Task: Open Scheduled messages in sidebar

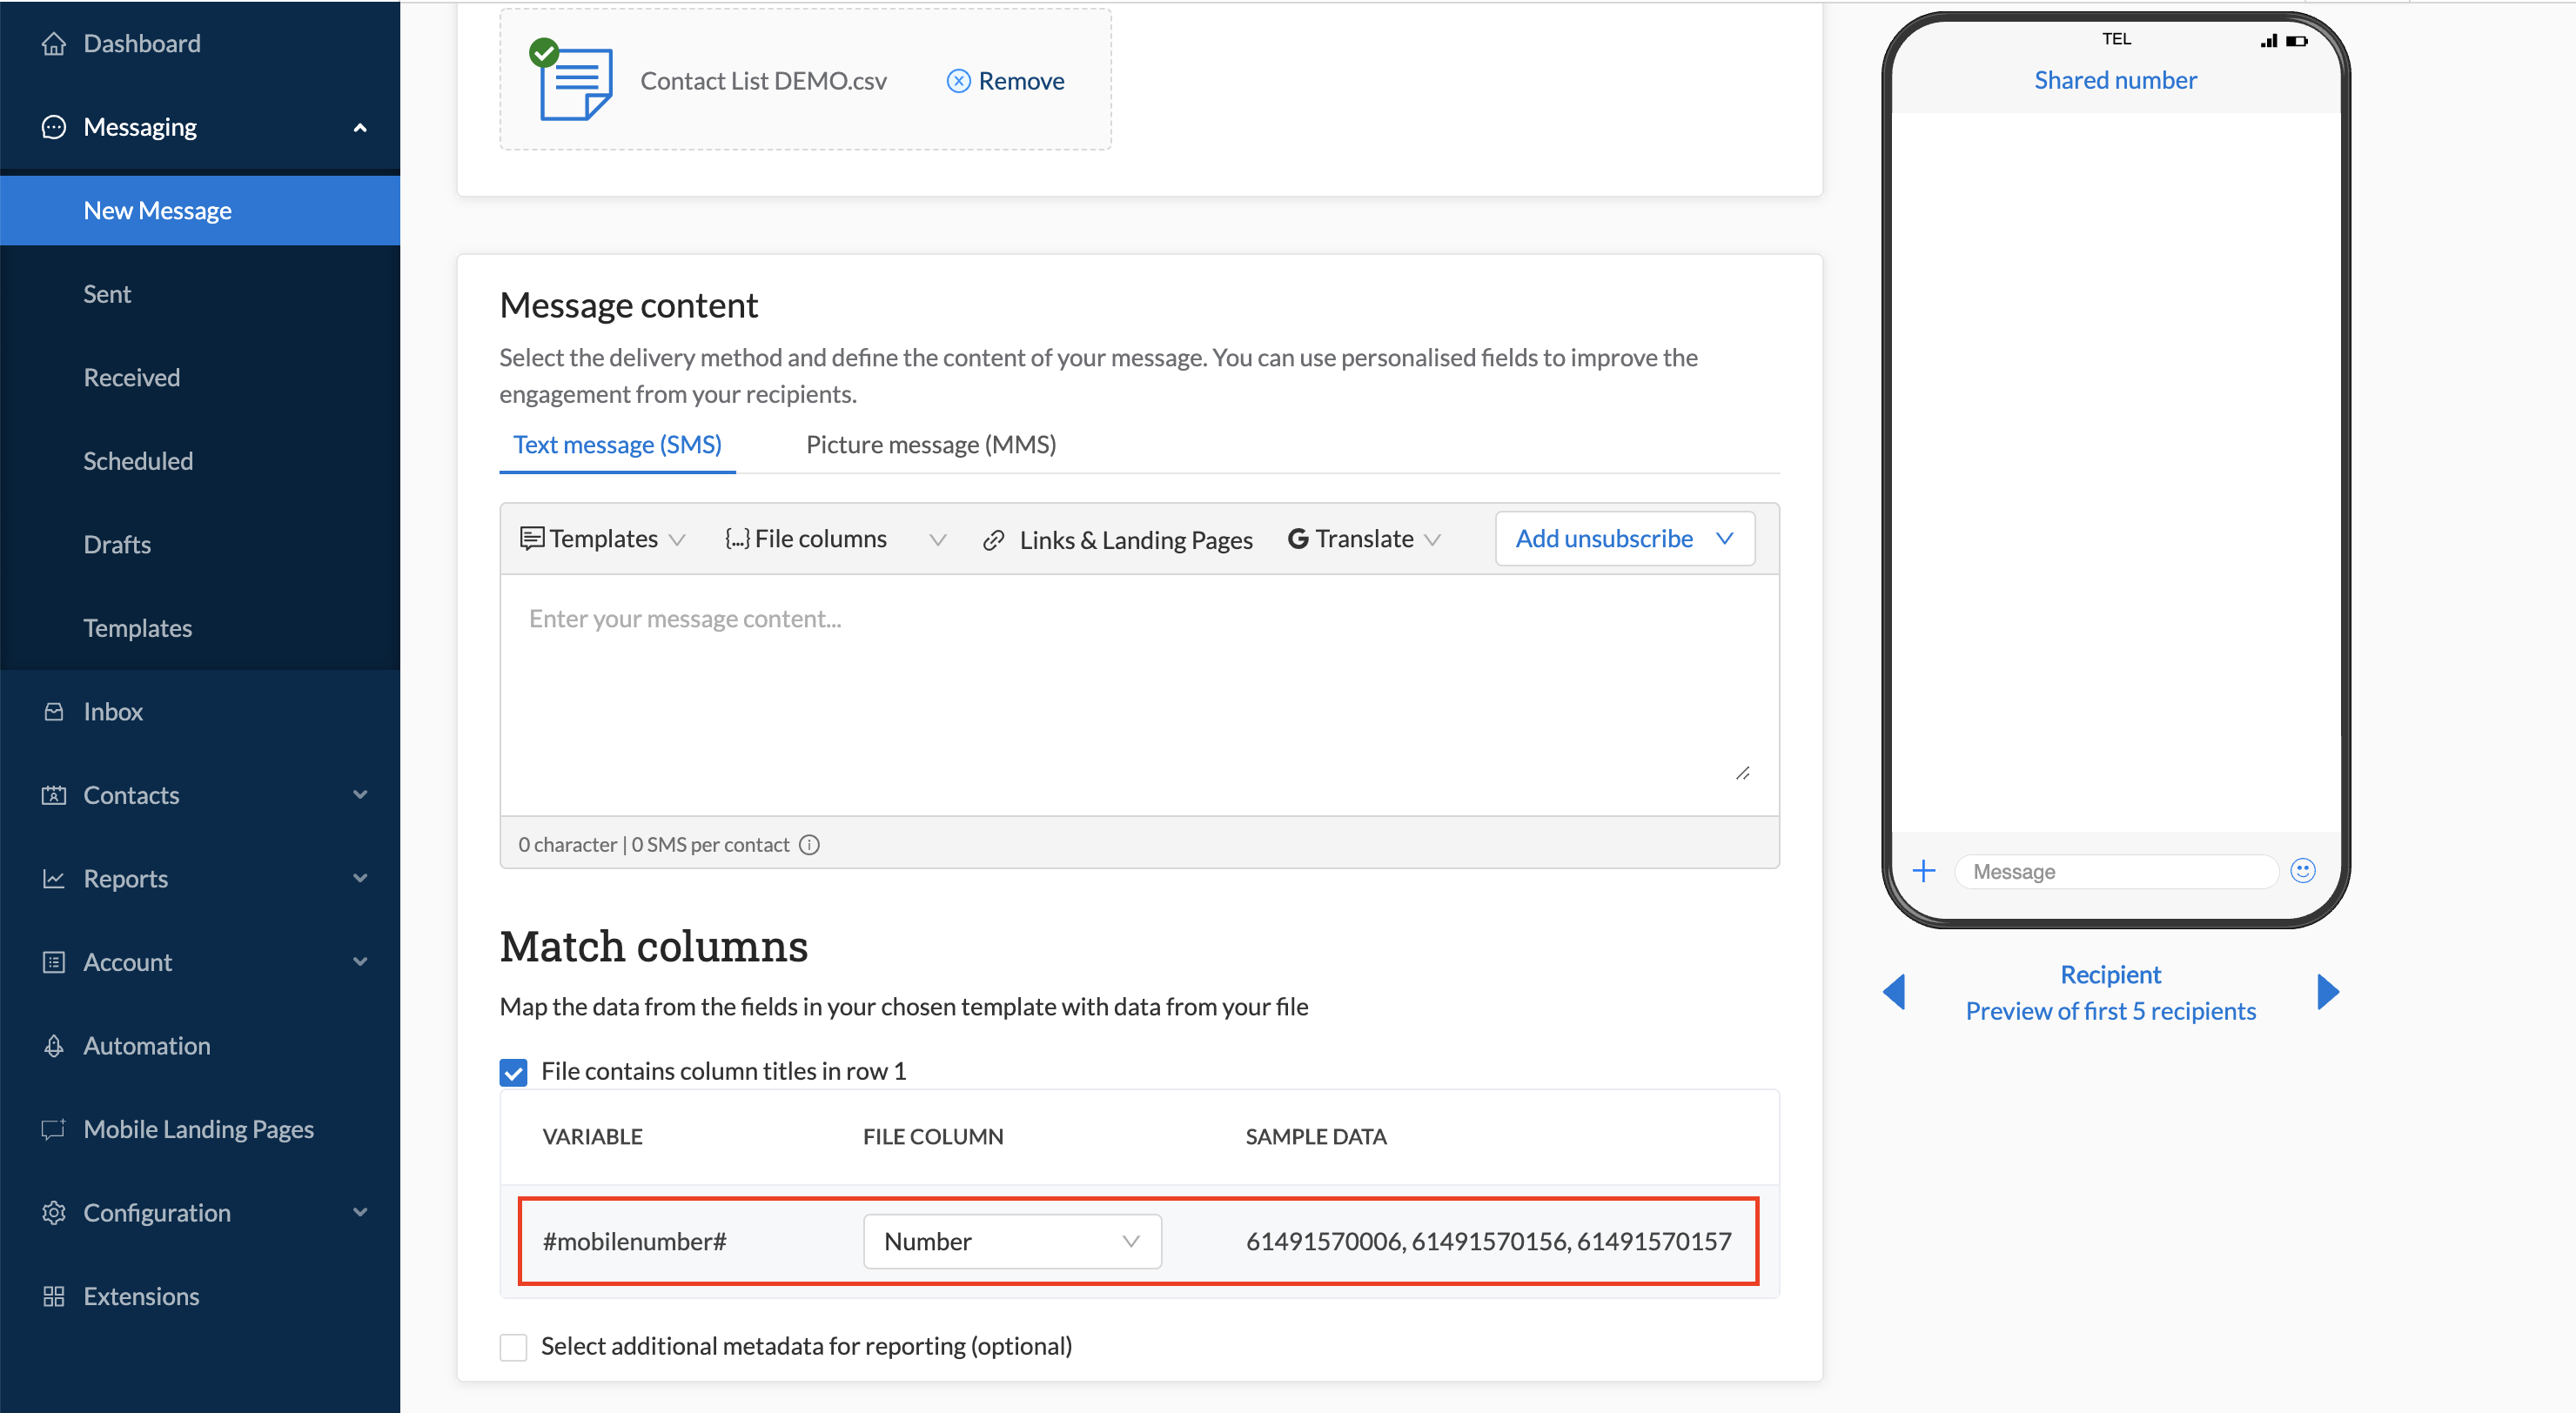Action: point(138,461)
